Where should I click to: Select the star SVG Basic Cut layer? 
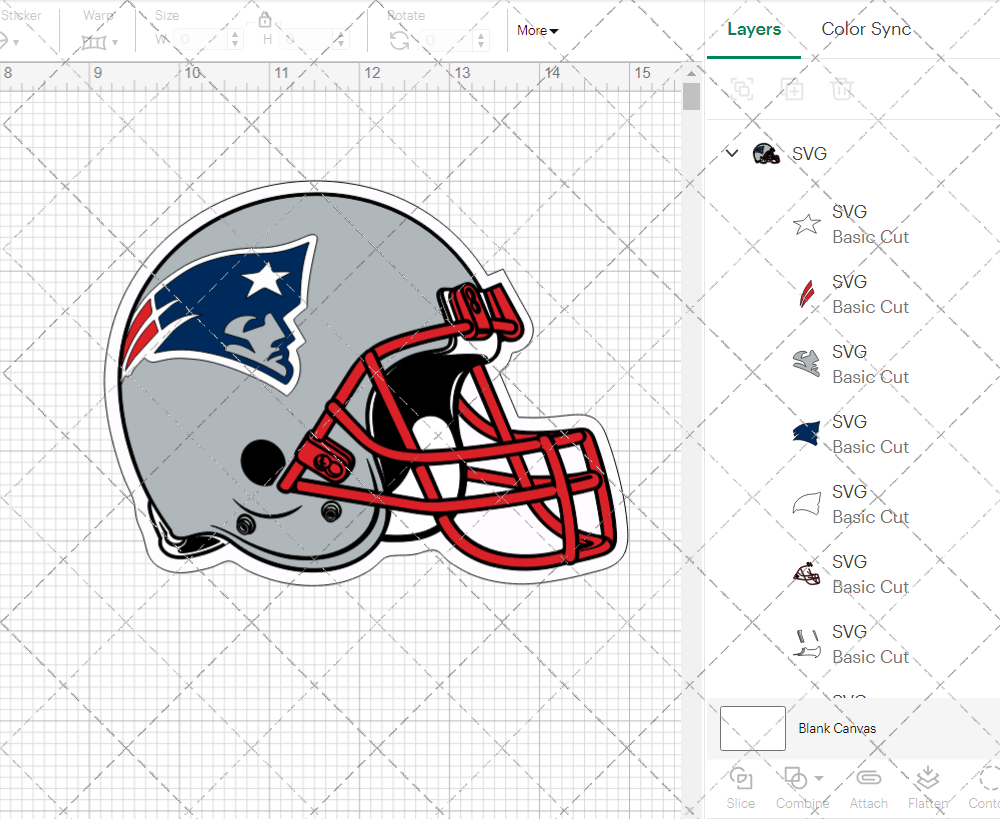850,224
